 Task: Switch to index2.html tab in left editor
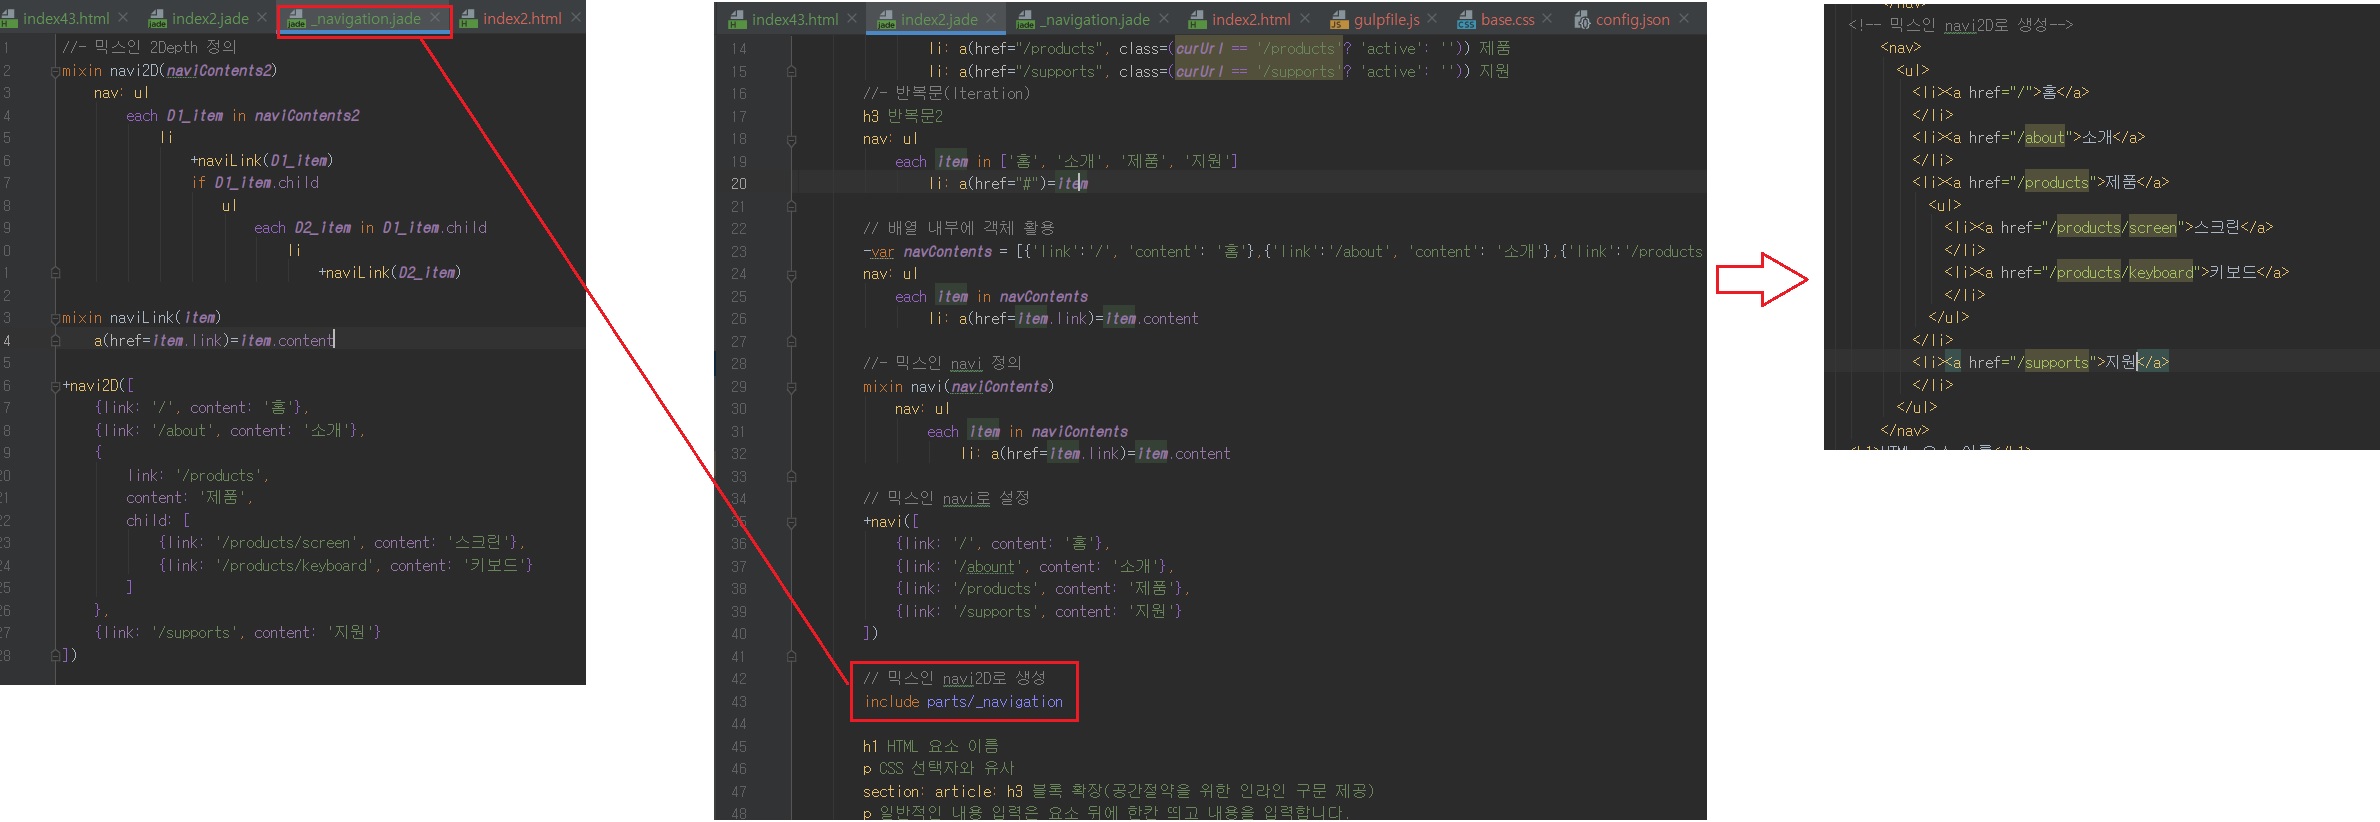point(521,19)
